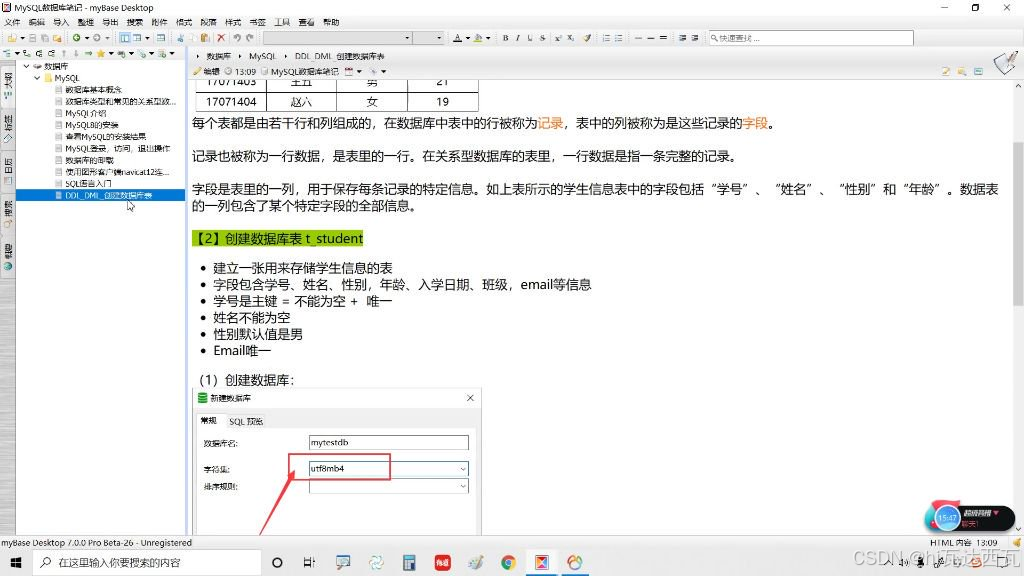Click the calendar icon in the note info bar
This screenshot has height=576, width=1024.
pos(349,71)
